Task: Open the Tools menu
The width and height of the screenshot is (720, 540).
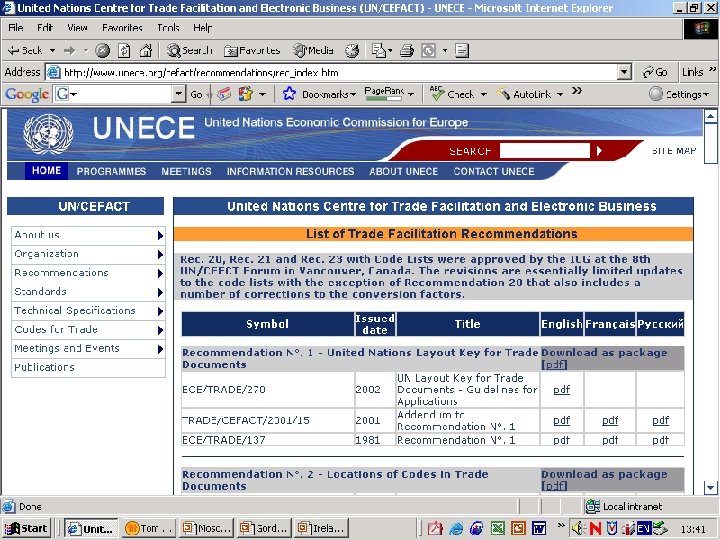Action: pos(168,28)
